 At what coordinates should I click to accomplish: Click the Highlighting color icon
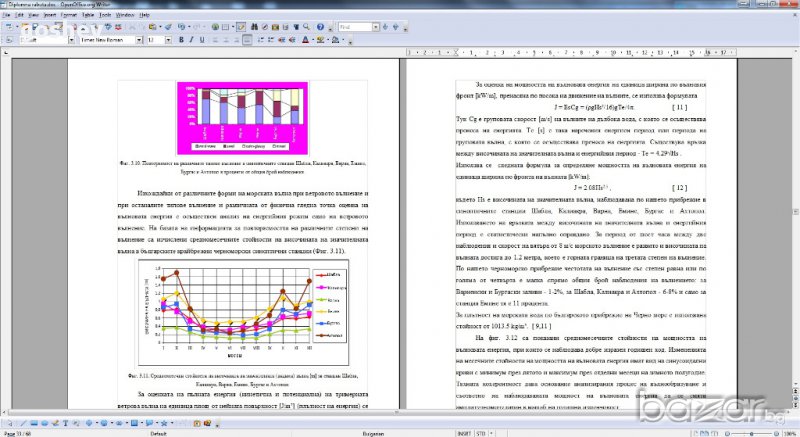[x=319, y=40]
